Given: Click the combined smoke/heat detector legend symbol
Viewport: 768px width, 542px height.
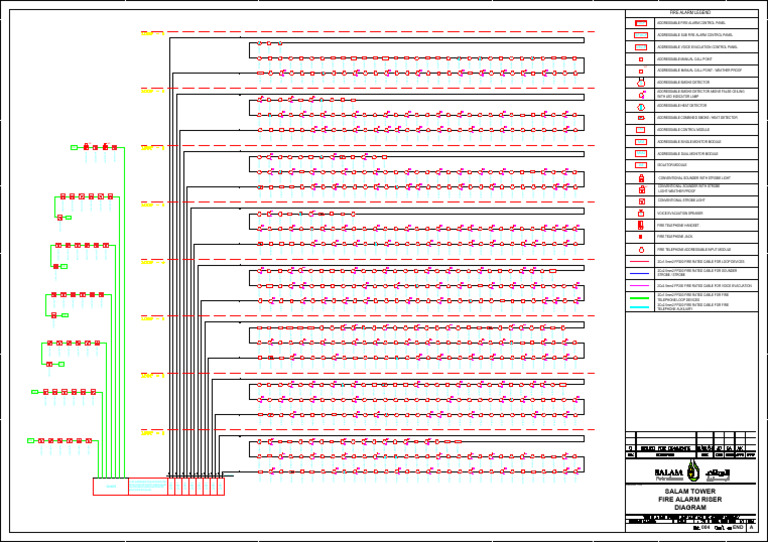Looking at the screenshot, I should (x=641, y=118).
